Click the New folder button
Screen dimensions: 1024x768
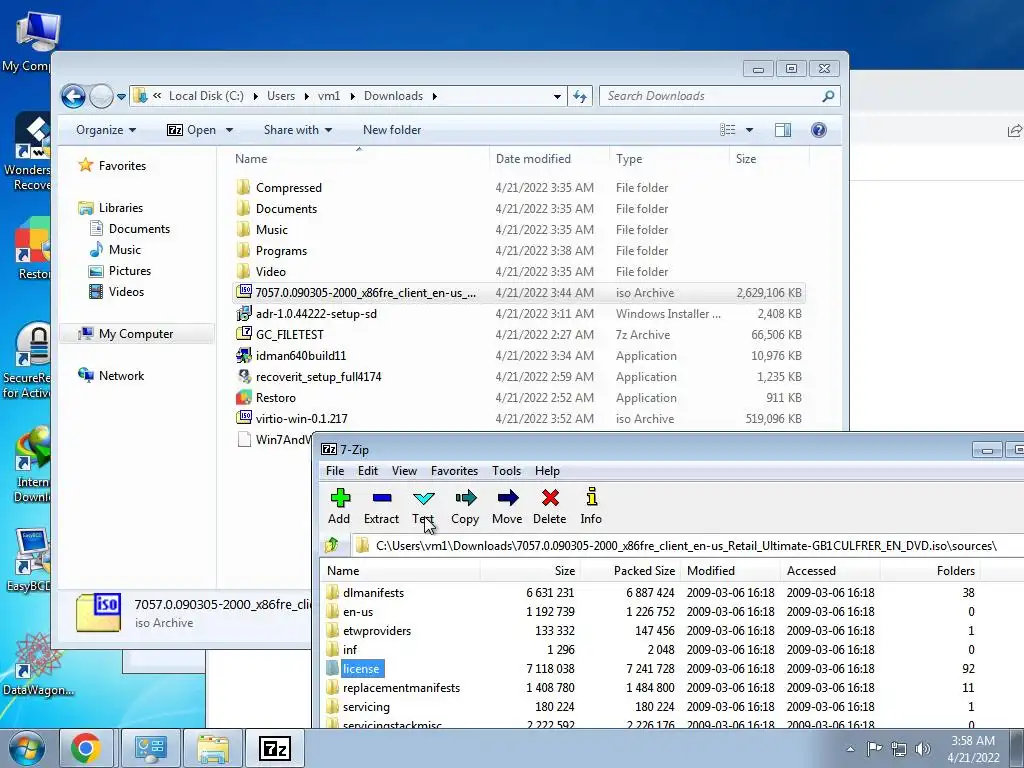(x=392, y=130)
